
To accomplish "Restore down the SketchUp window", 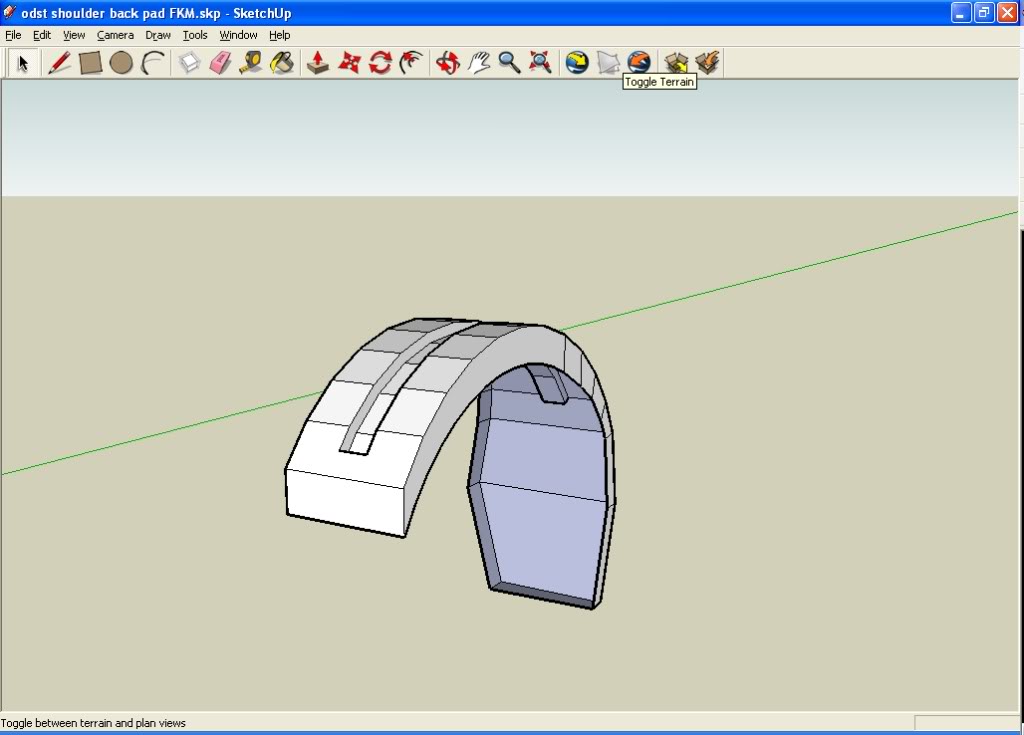I will (984, 13).
